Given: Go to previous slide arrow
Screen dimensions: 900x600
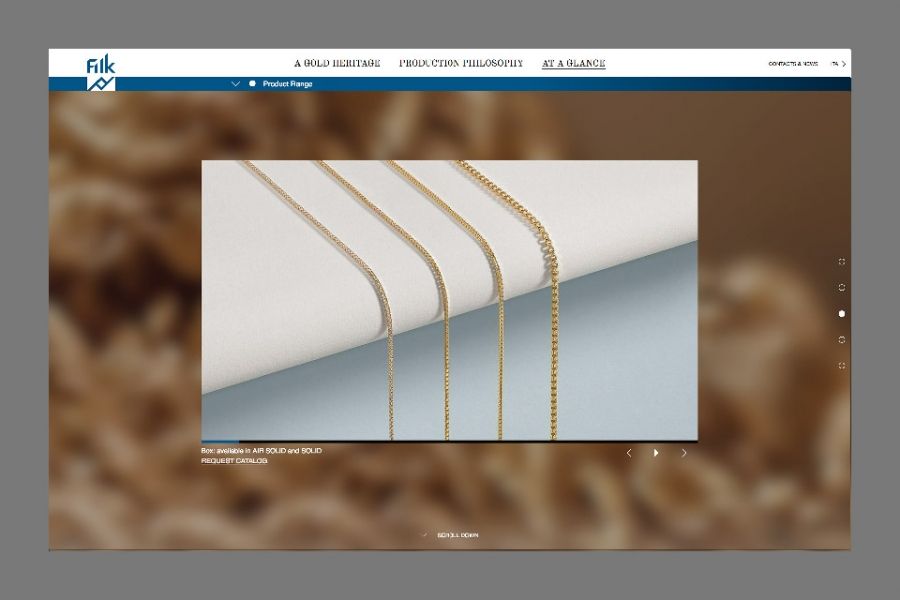Looking at the screenshot, I should (629, 453).
